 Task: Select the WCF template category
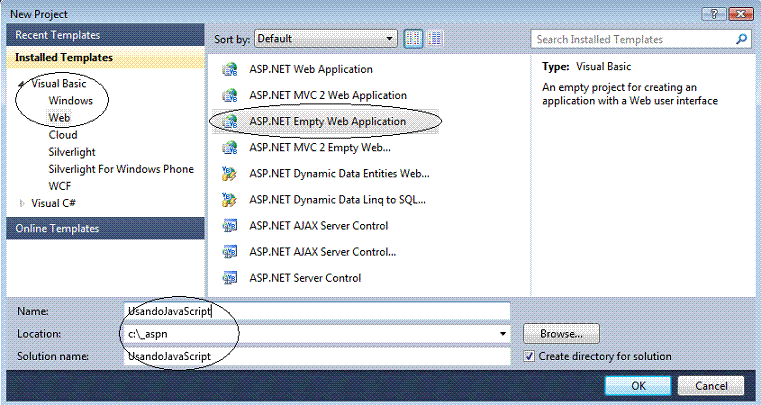coord(60,186)
